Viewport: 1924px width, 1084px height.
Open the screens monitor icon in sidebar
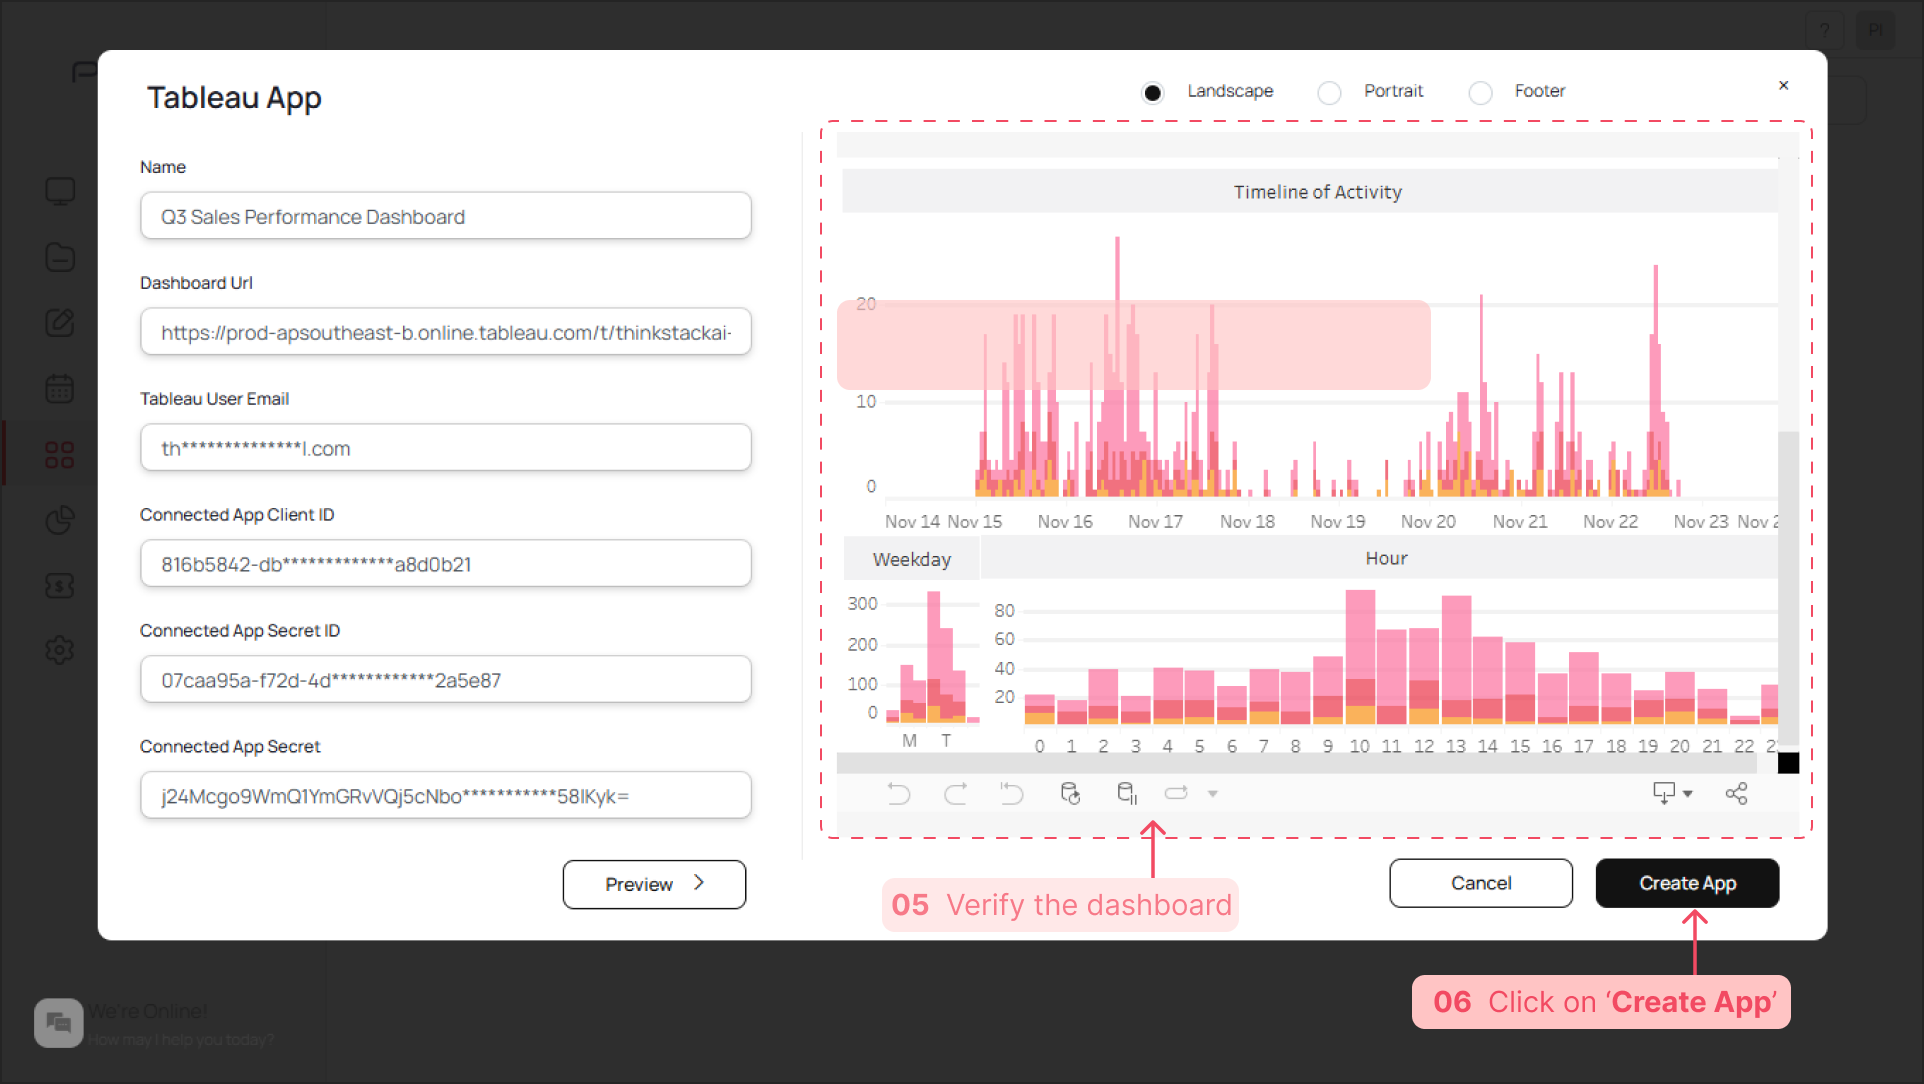(x=60, y=191)
